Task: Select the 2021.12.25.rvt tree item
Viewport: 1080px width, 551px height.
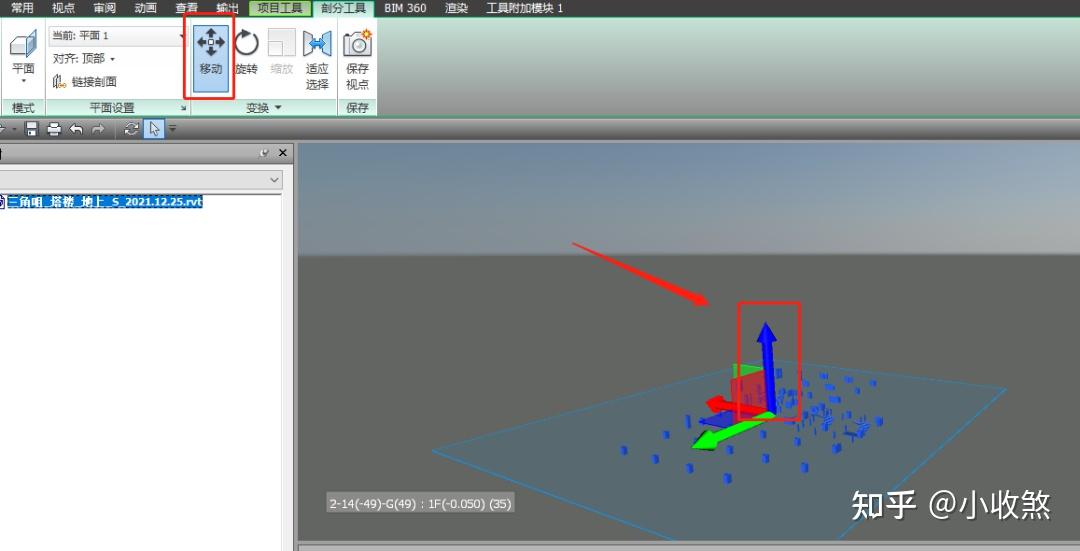Action: point(105,202)
